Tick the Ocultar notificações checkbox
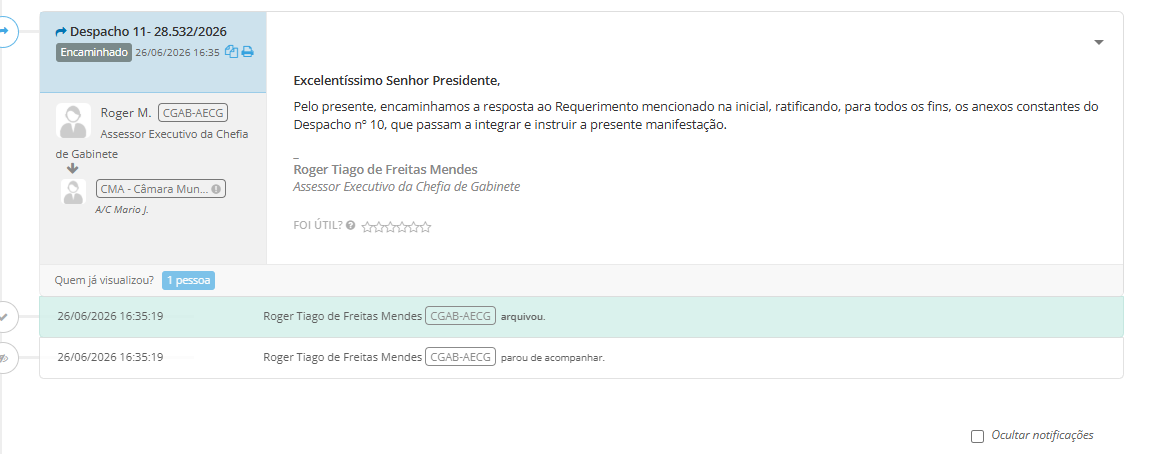This screenshot has width=1152, height=454. [977, 436]
